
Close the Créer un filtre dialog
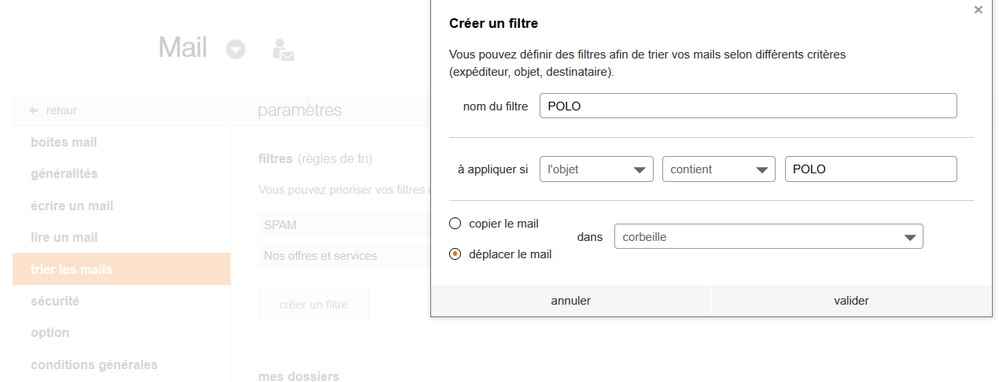click(x=978, y=10)
